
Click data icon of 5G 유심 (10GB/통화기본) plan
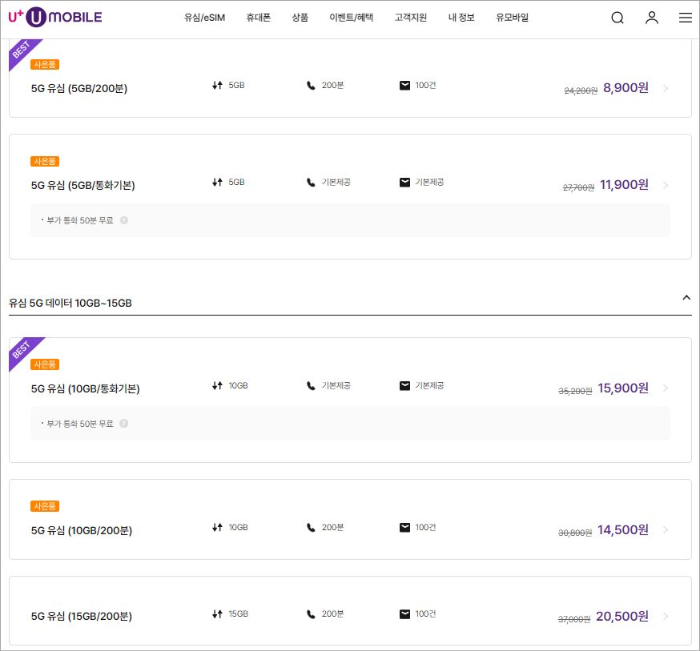coord(217,385)
